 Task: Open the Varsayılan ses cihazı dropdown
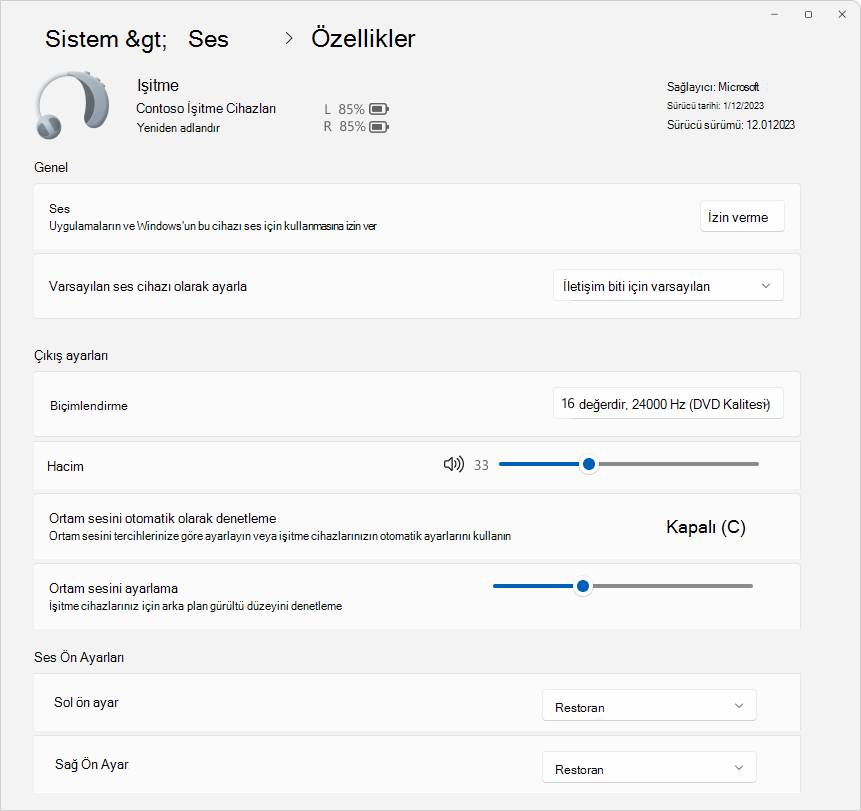coord(668,286)
